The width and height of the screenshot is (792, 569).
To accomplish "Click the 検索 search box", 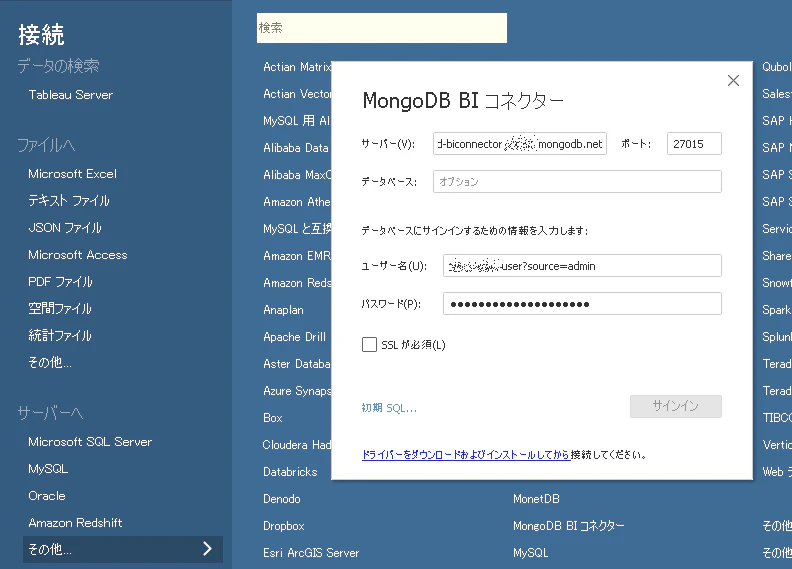I will [382, 28].
